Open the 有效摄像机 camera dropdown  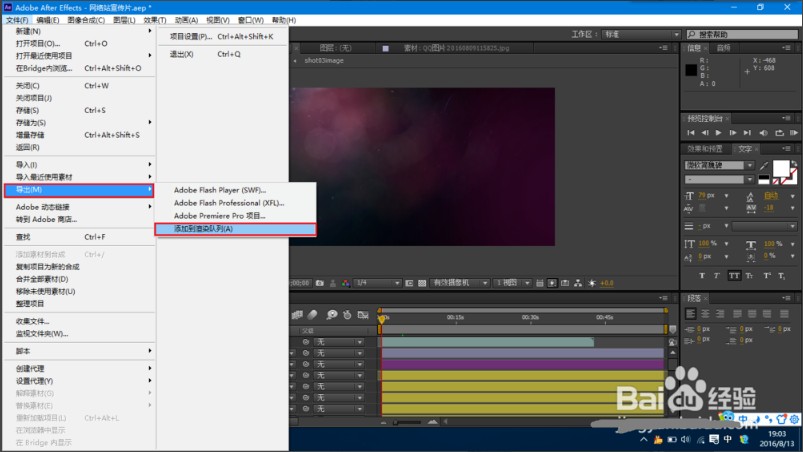pyautogui.click(x=460, y=283)
